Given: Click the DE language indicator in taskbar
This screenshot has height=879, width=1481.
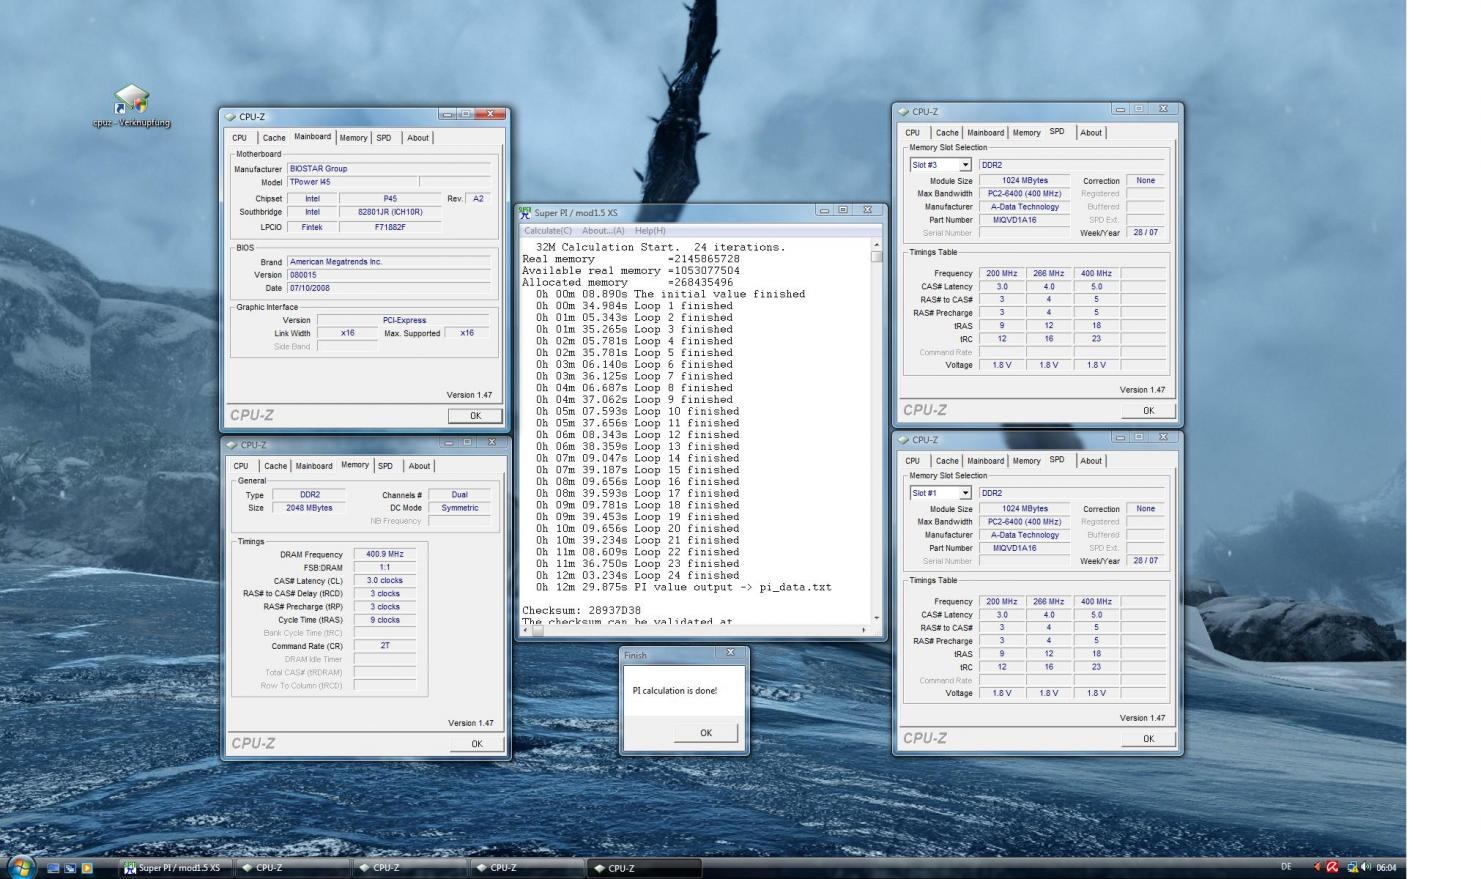Looking at the screenshot, I should (x=1286, y=867).
